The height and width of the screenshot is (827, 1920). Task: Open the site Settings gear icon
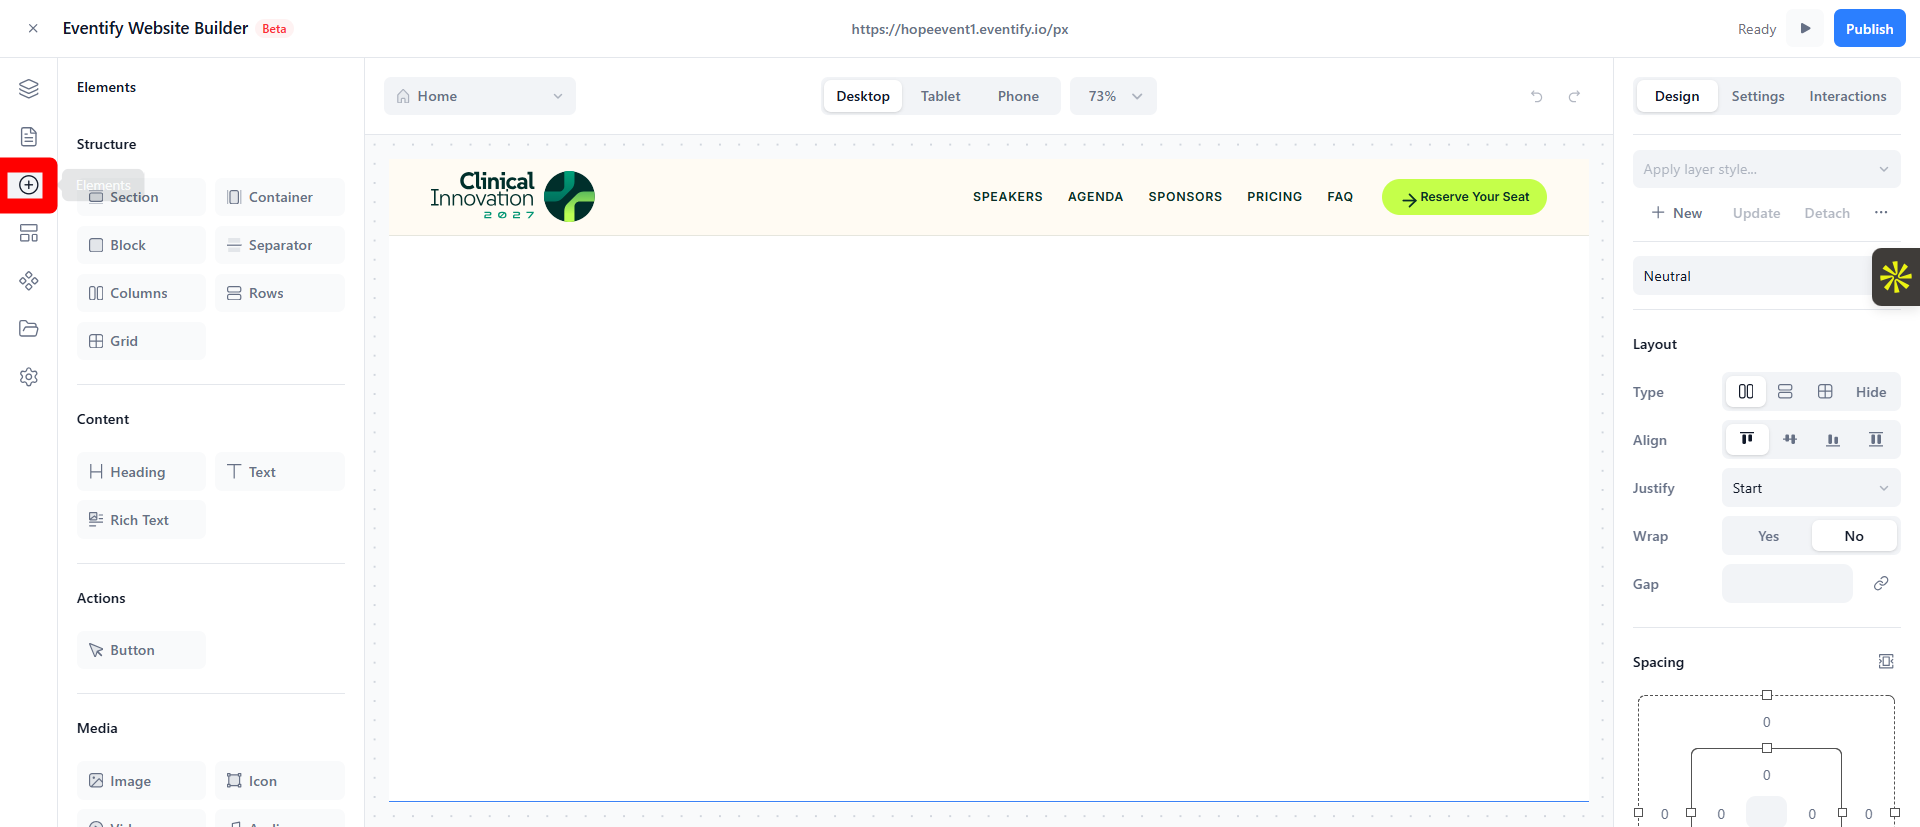coord(29,377)
